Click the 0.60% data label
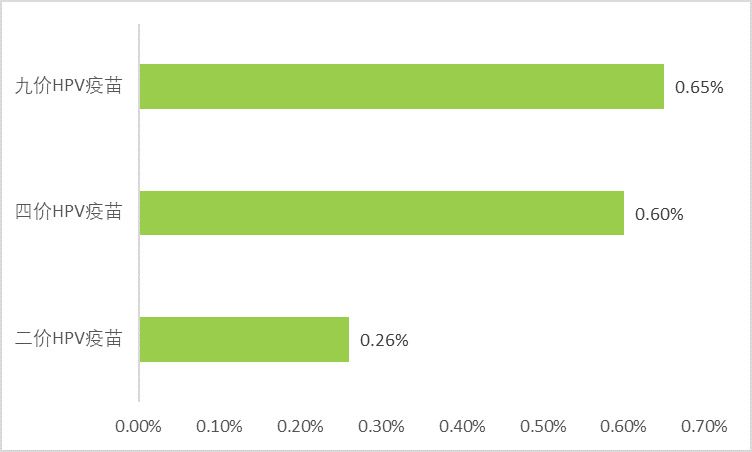 (659, 214)
